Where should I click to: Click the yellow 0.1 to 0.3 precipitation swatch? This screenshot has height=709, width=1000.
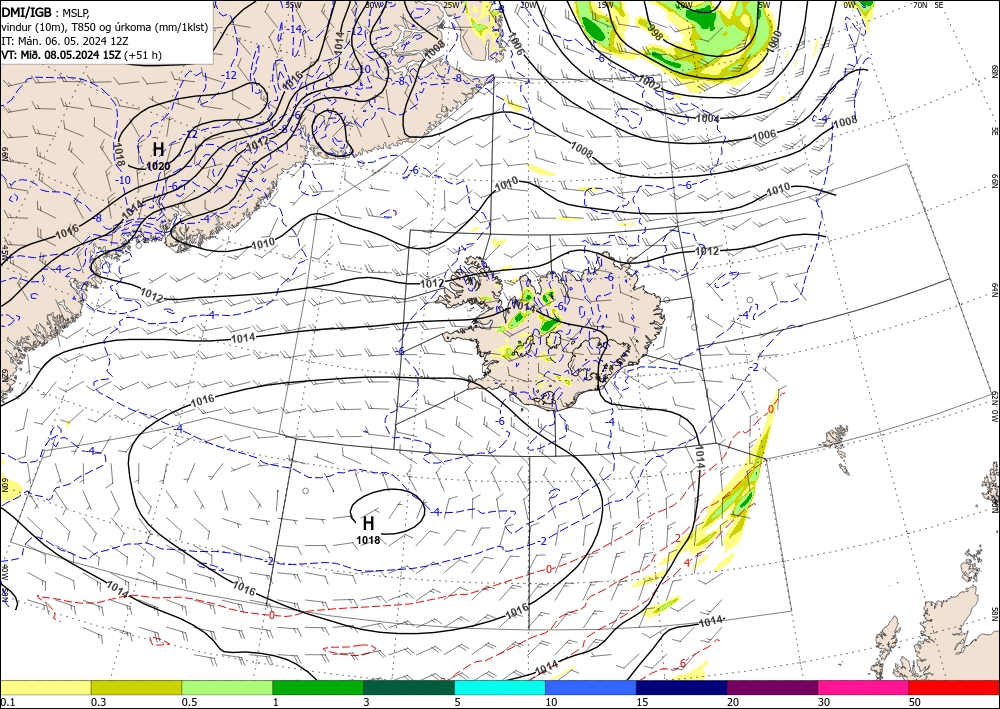[45, 687]
